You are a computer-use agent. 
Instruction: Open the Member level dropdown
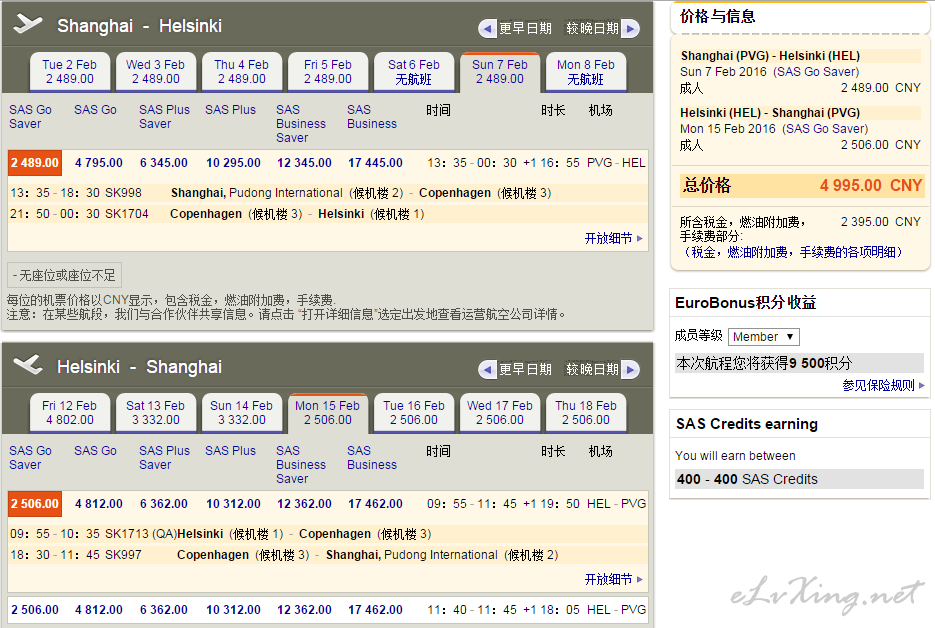coord(763,337)
